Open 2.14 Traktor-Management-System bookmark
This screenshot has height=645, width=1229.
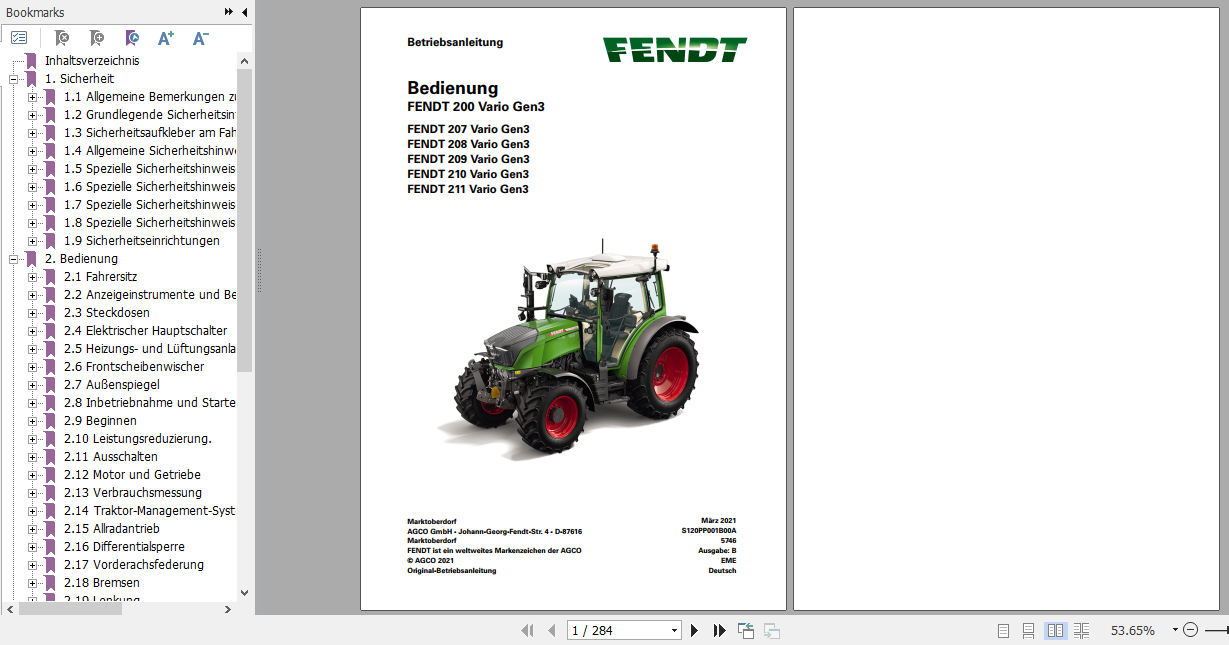coord(150,511)
